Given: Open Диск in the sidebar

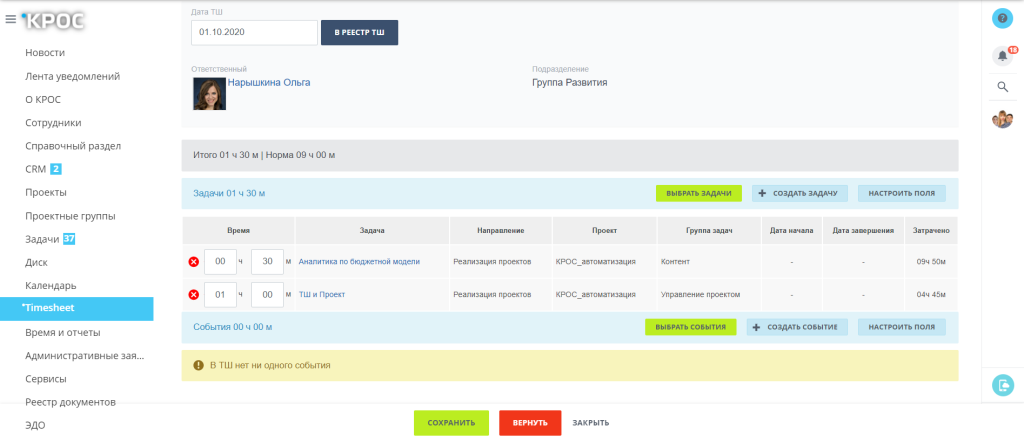Looking at the screenshot, I should [x=37, y=262].
